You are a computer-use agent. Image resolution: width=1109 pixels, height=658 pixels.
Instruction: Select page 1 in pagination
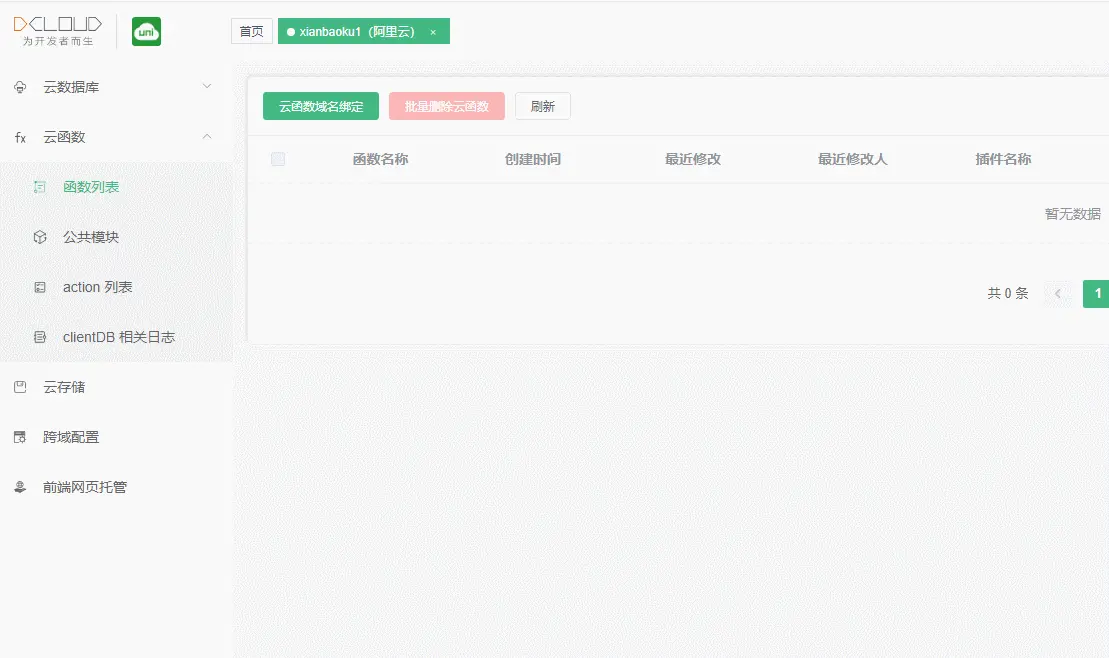point(1097,294)
